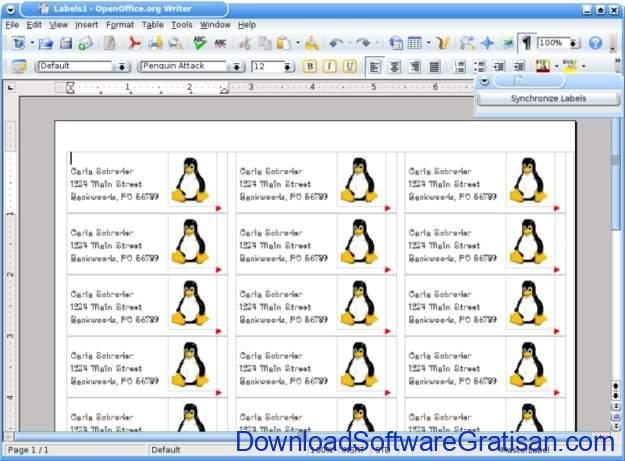Click the Page 1 / 1 status field

tap(28, 450)
